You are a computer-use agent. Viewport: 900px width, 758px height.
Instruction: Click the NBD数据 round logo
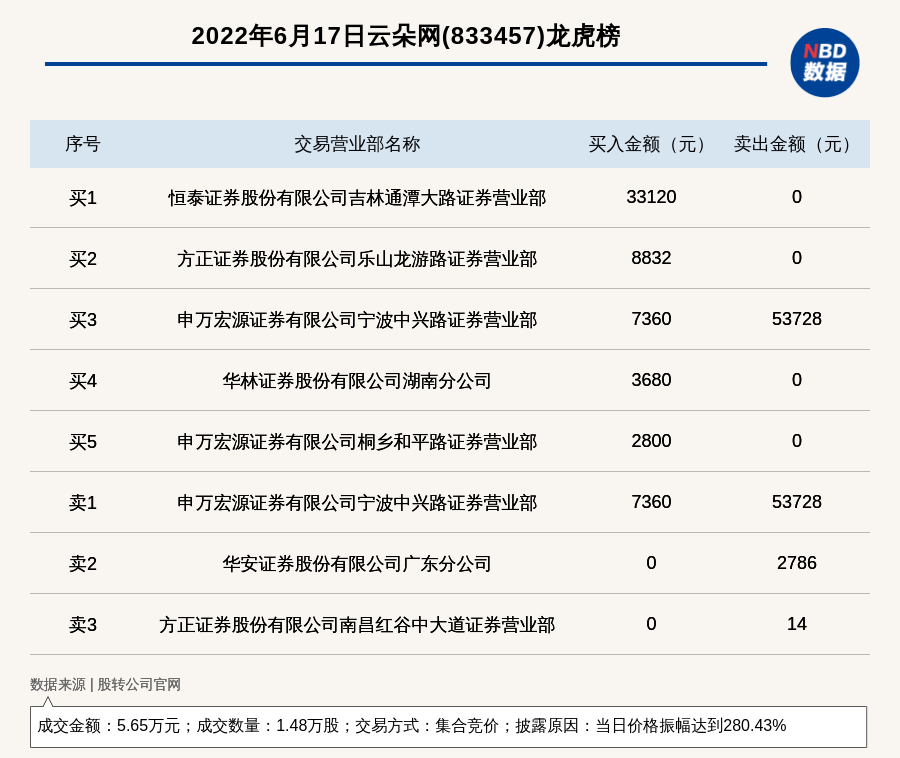tap(825, 63)
